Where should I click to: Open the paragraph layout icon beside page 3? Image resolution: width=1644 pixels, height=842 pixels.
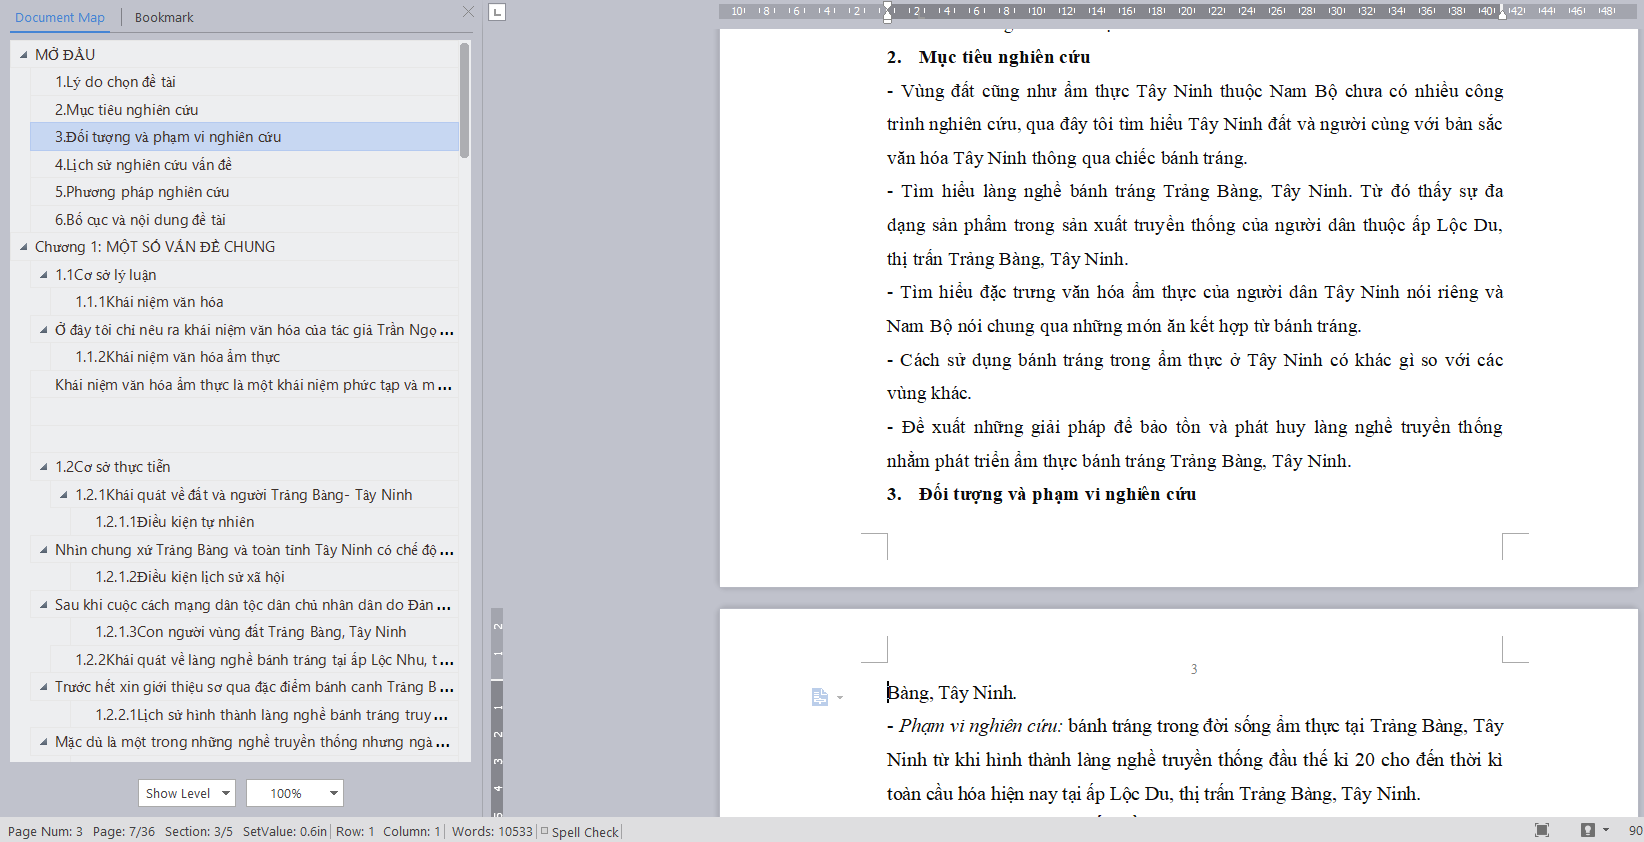pyautogui.click(x=820, y=697)
